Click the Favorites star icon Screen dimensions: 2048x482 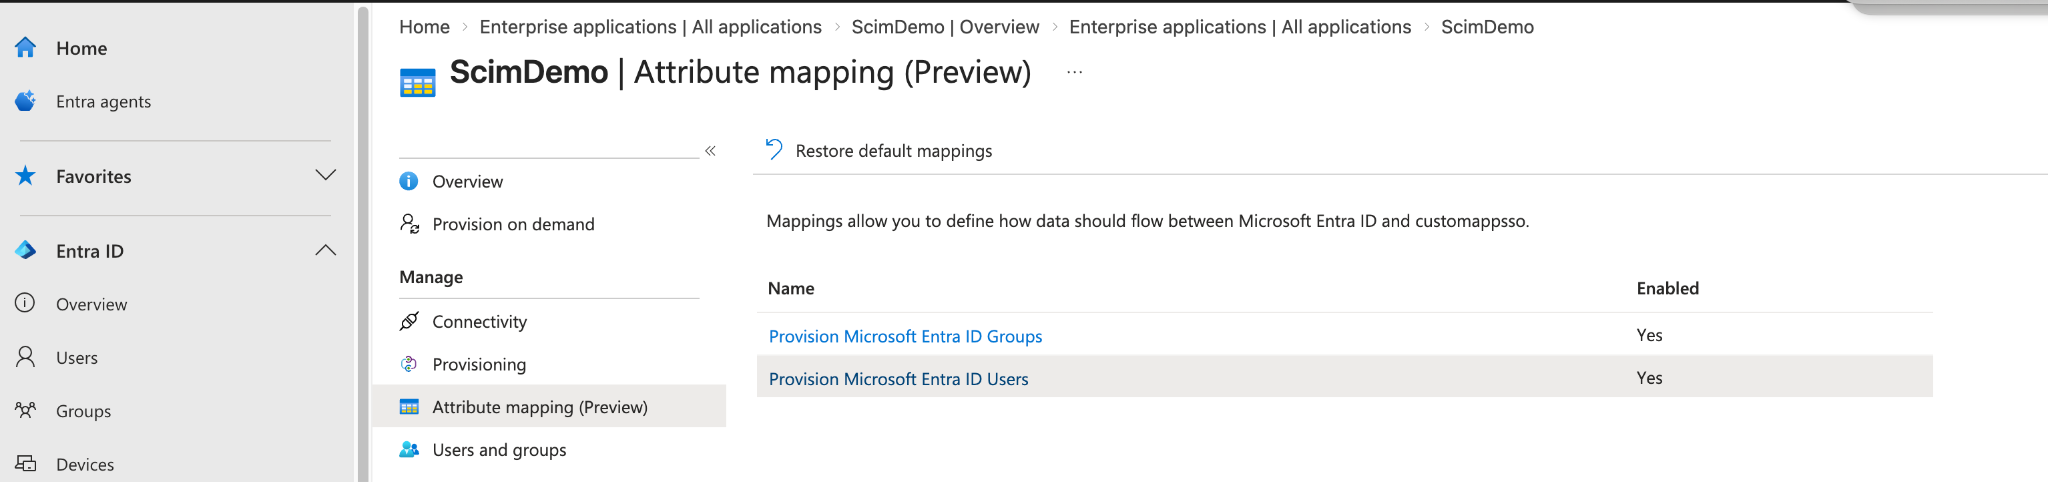pos(26,176)
